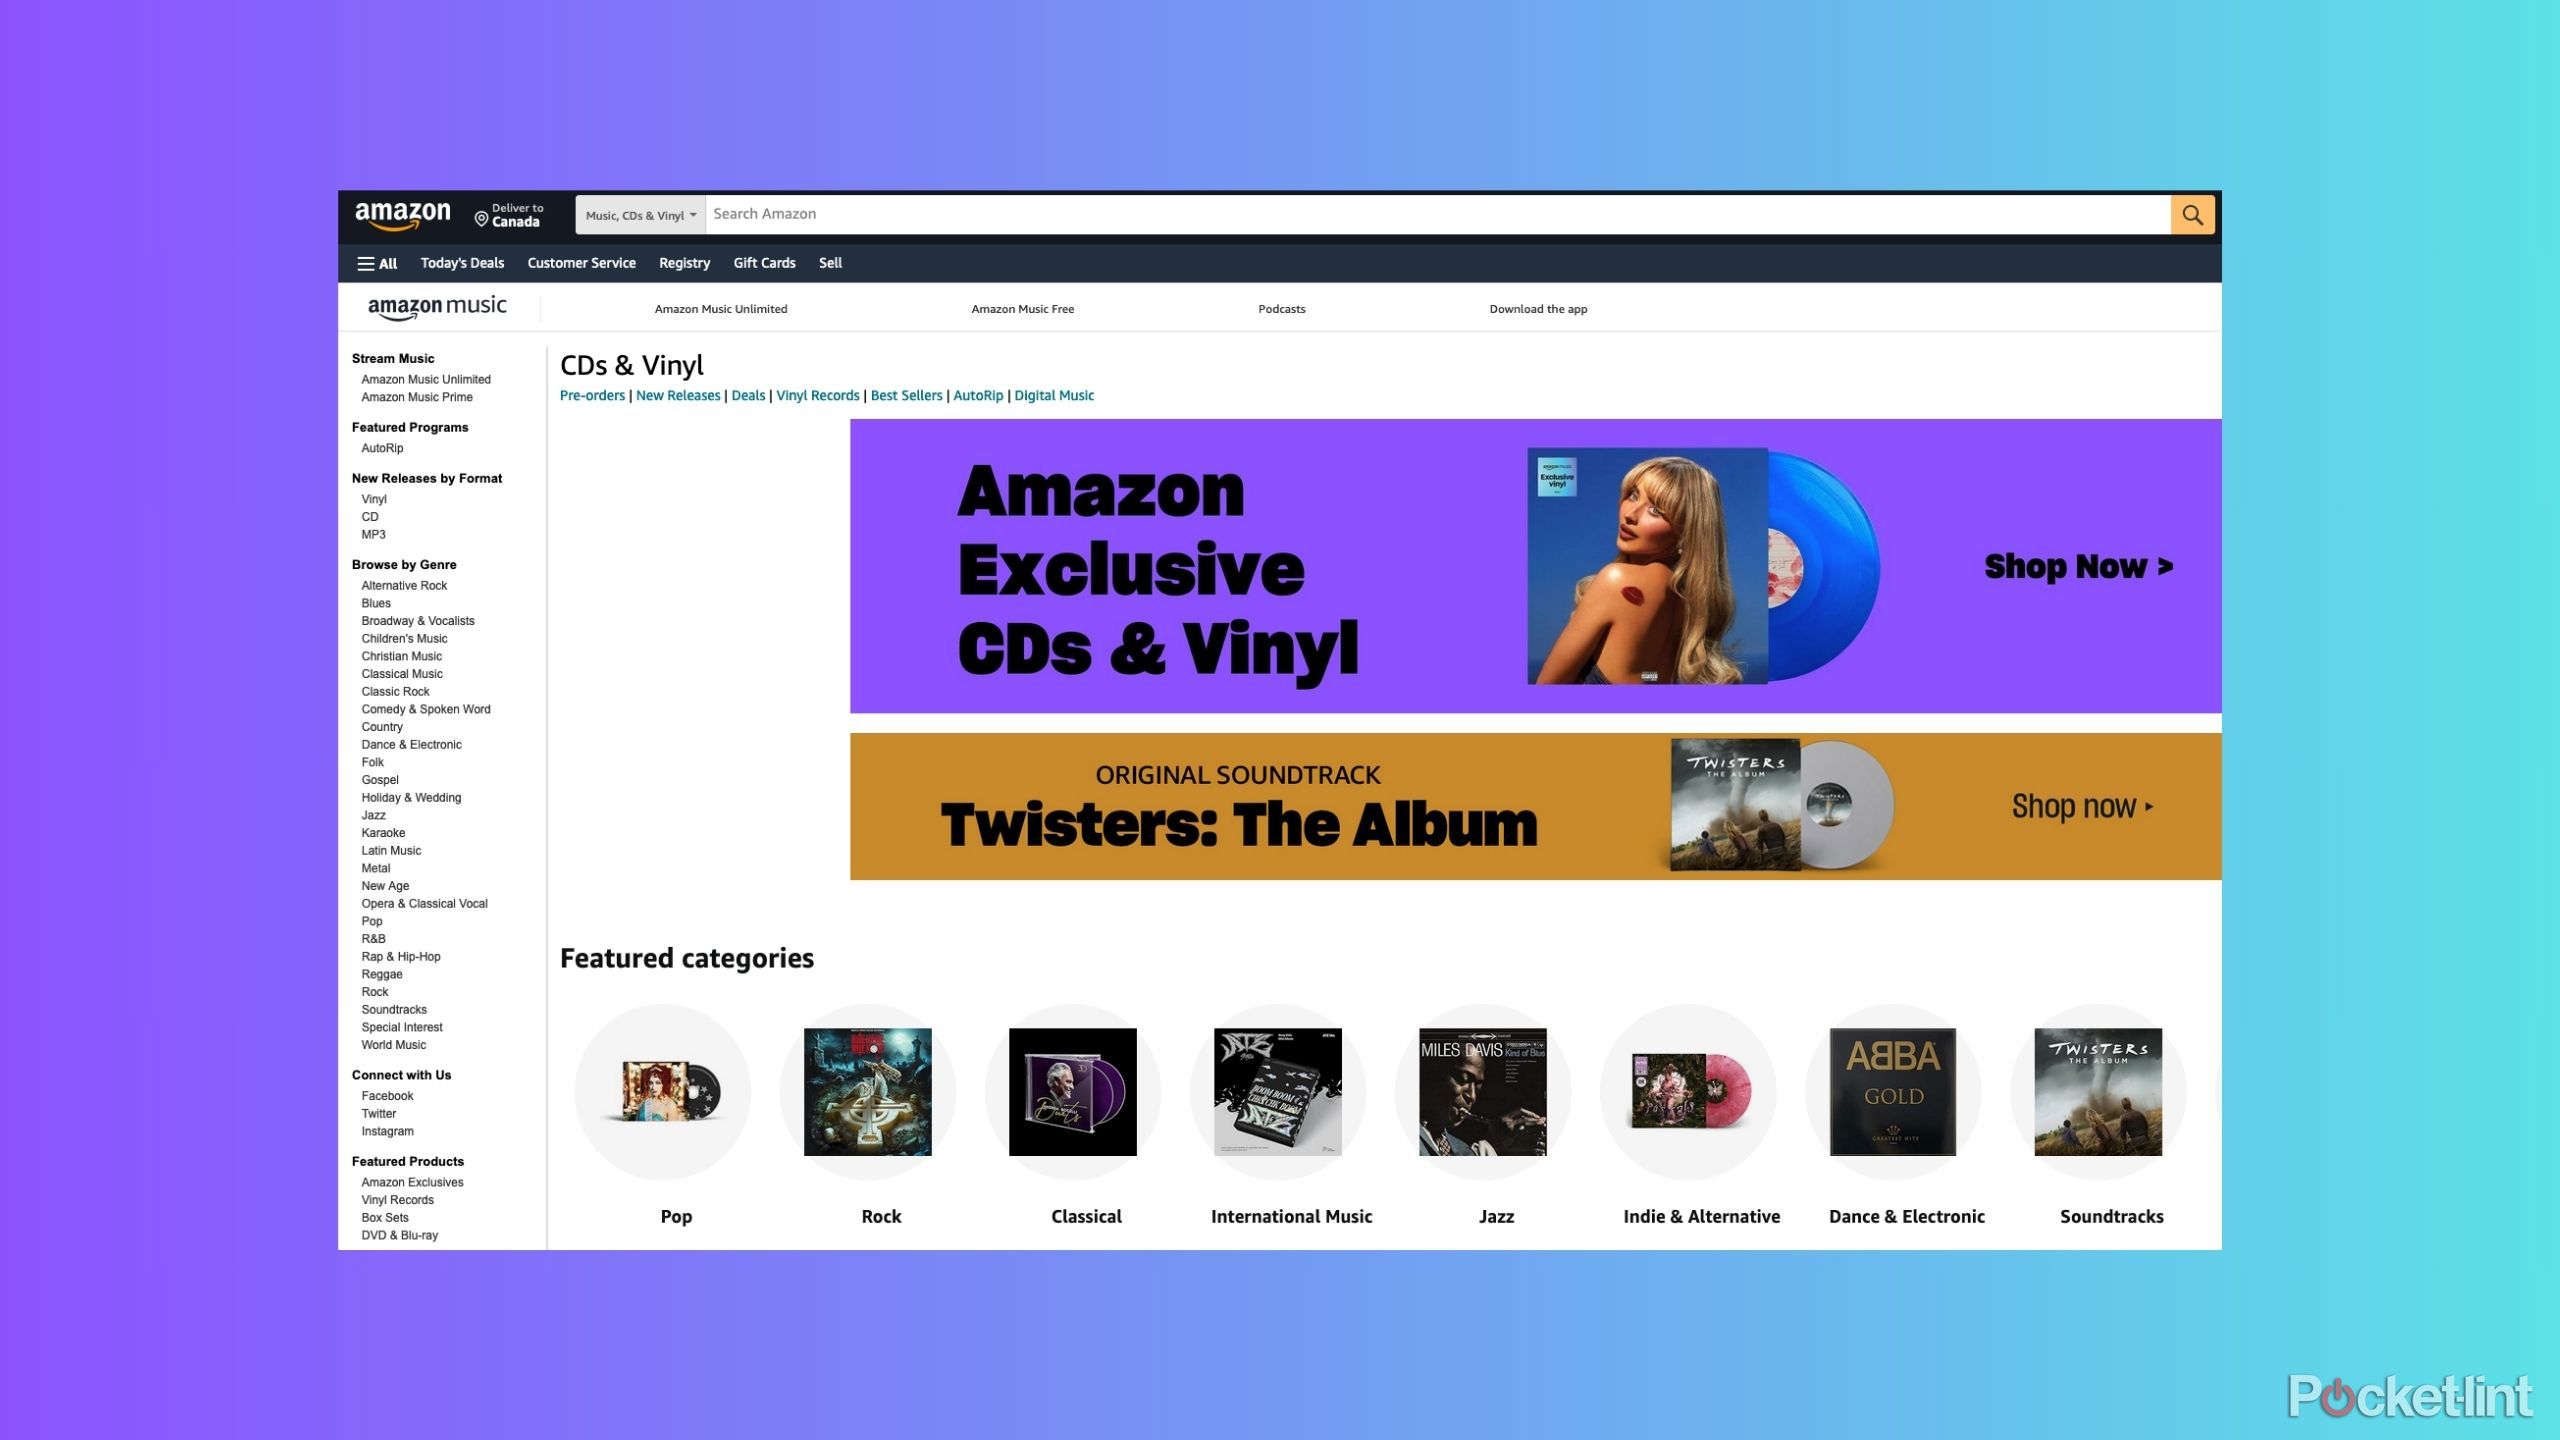Click the Dance & Electronic category icon
Image resolution: width=2560 pixels, height=1440 pixels.
1906,1090
